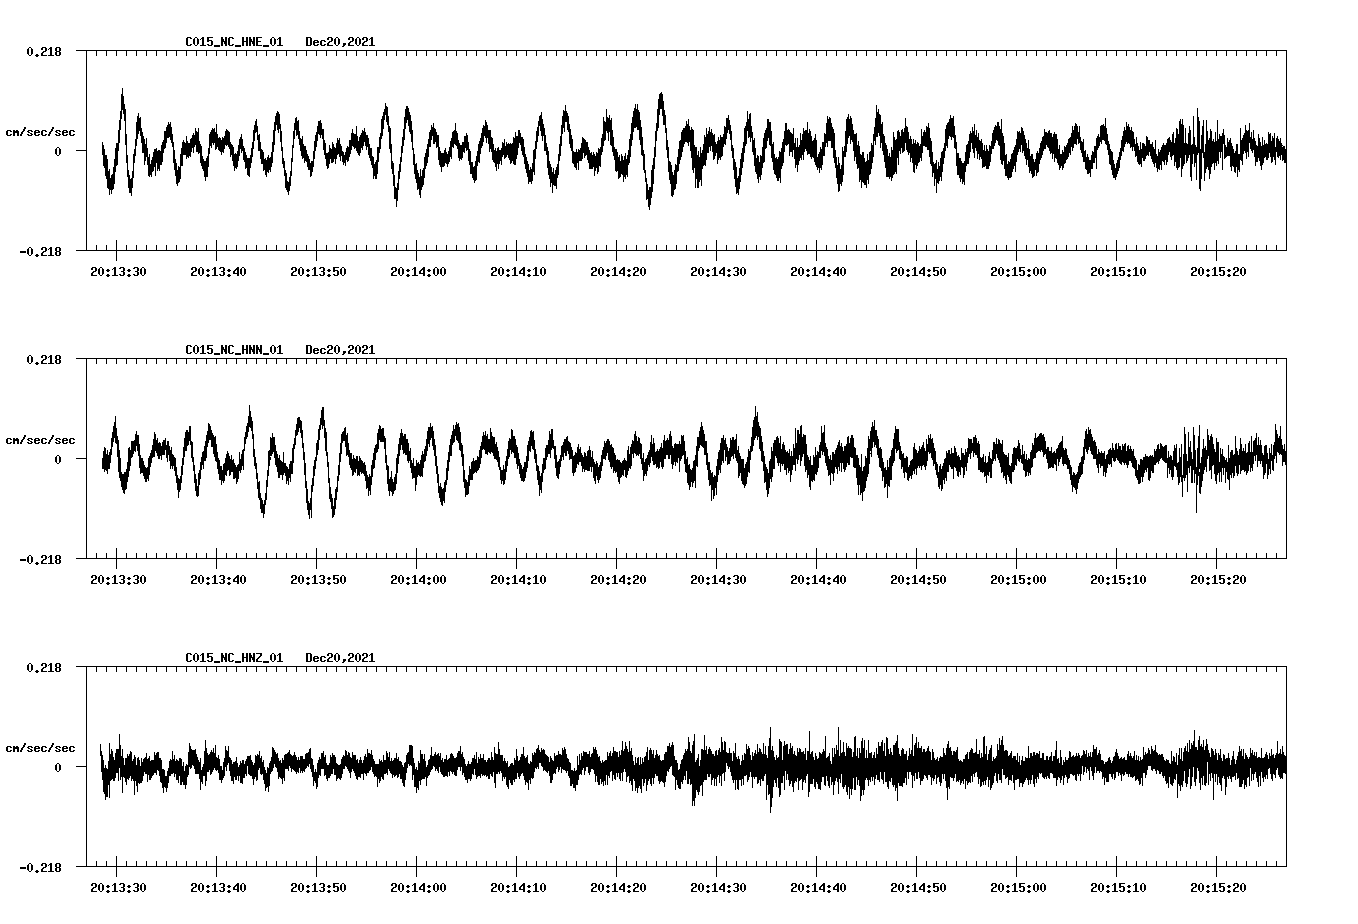Image resolution: width=1358 pixels, height=924 pixels.
Task: Click the C015_NC_HNZ_01 channel title
Action: click(x=234, y=658)
